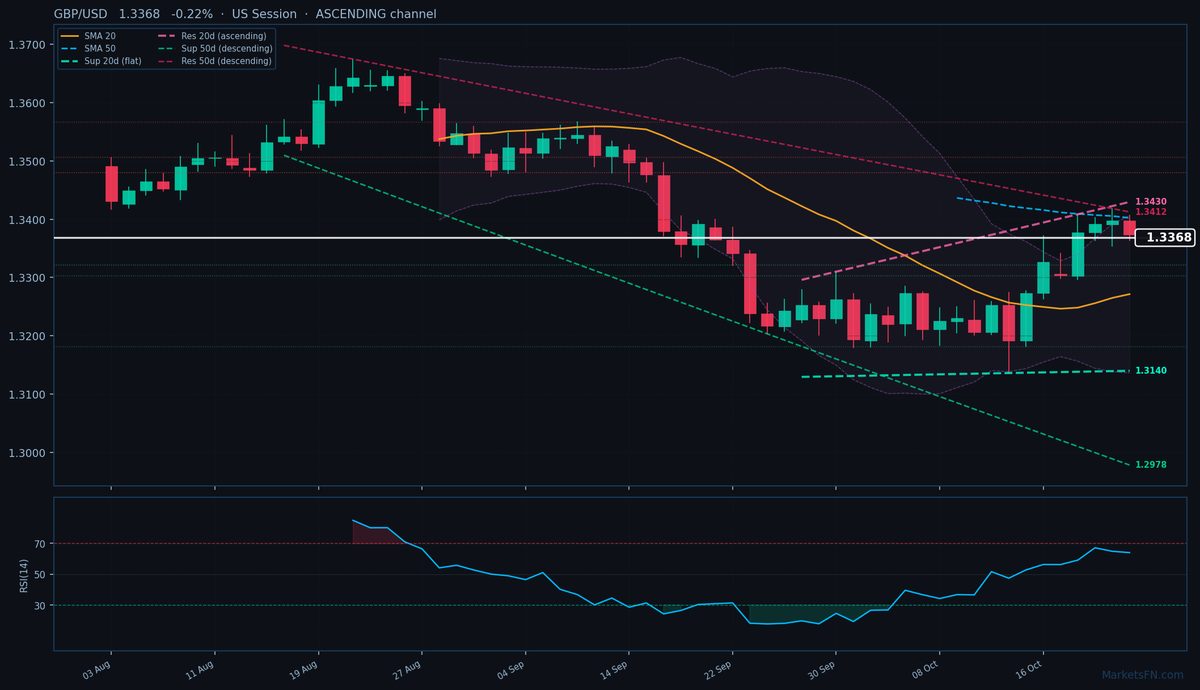Click the 1.3412 resistance level label
Image resolution: width=1200 pixels, height=690 pixels.
(1151, 212)
